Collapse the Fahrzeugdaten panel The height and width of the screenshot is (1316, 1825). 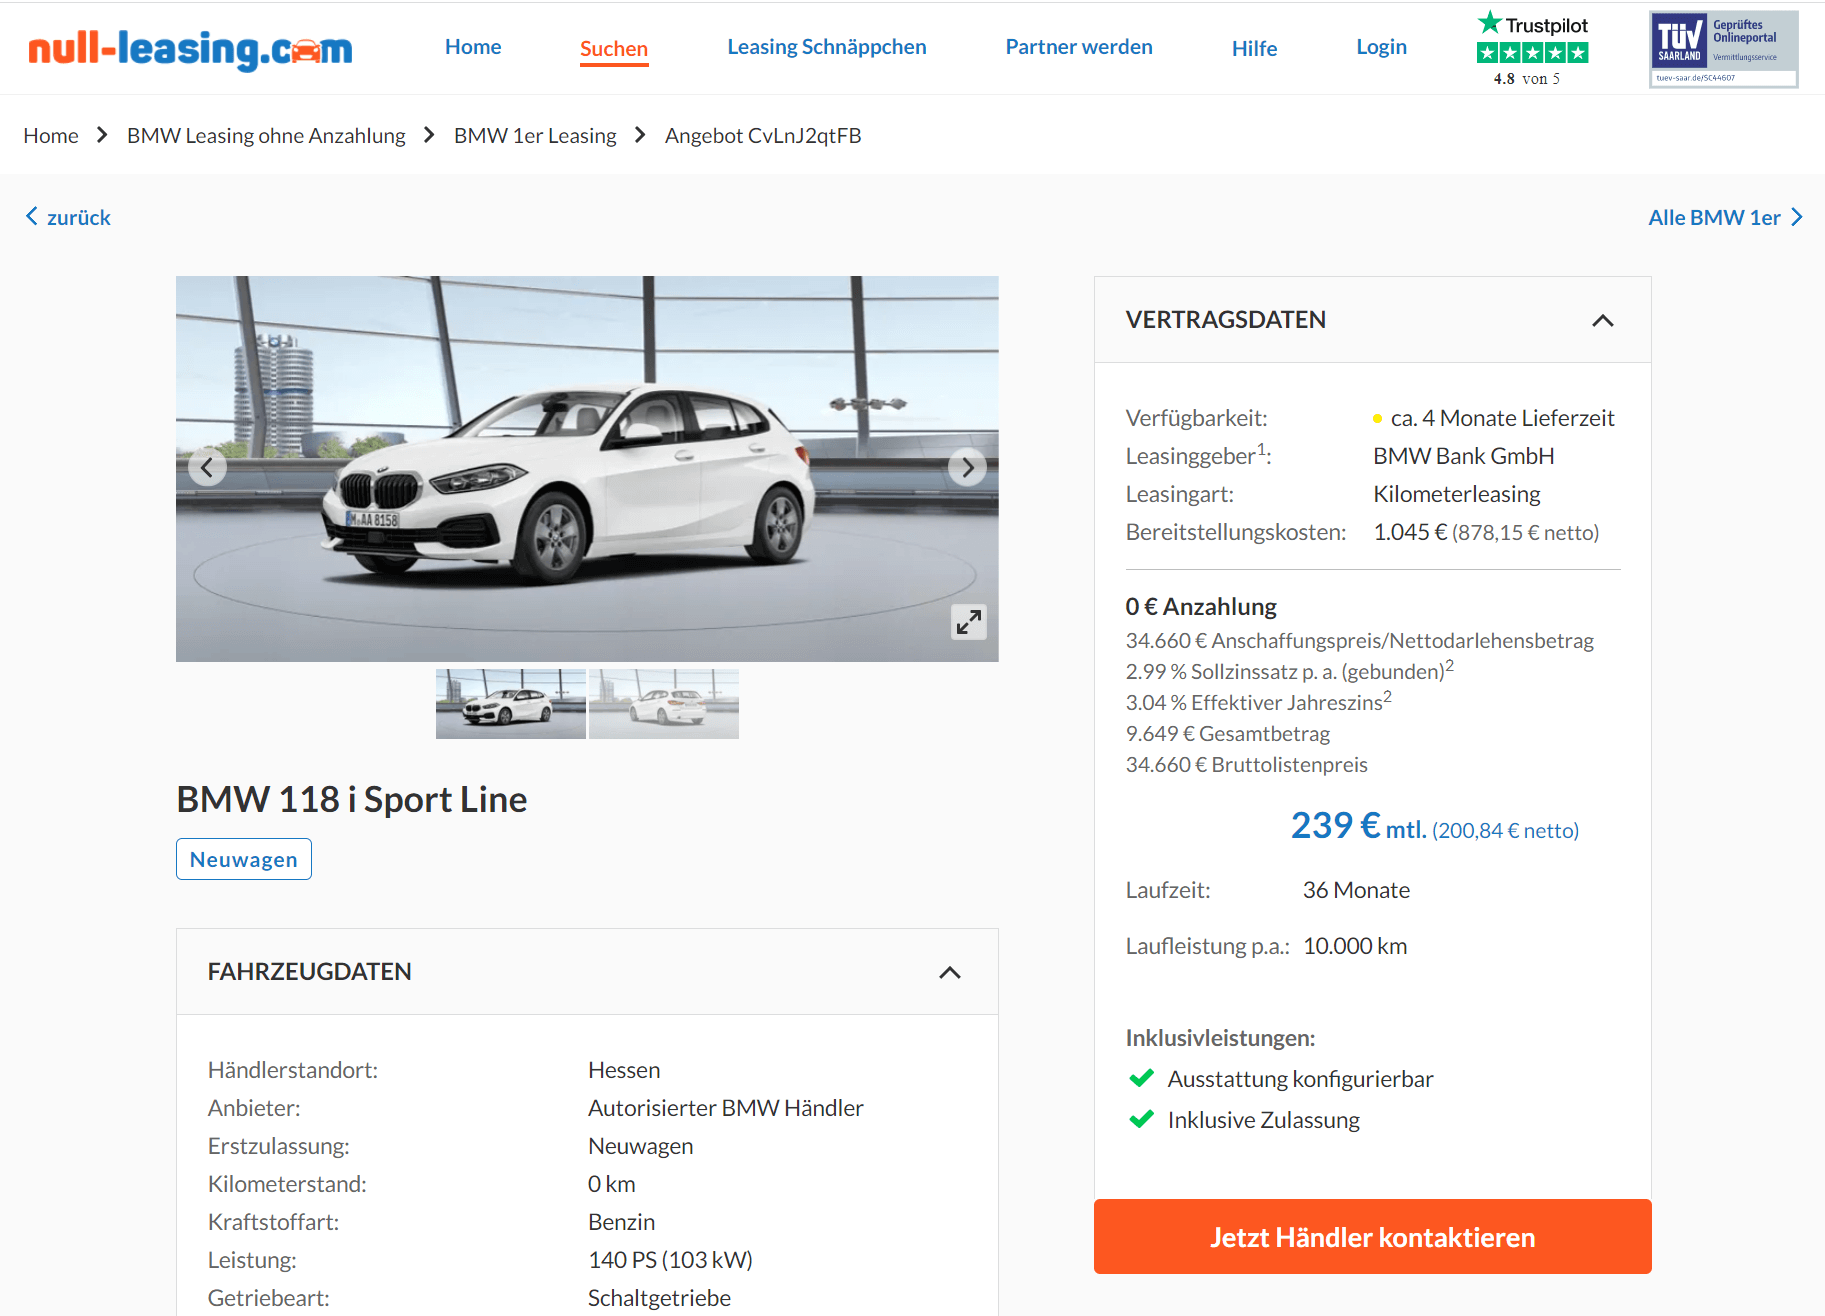pyautogui.click(x=950, y=972)
